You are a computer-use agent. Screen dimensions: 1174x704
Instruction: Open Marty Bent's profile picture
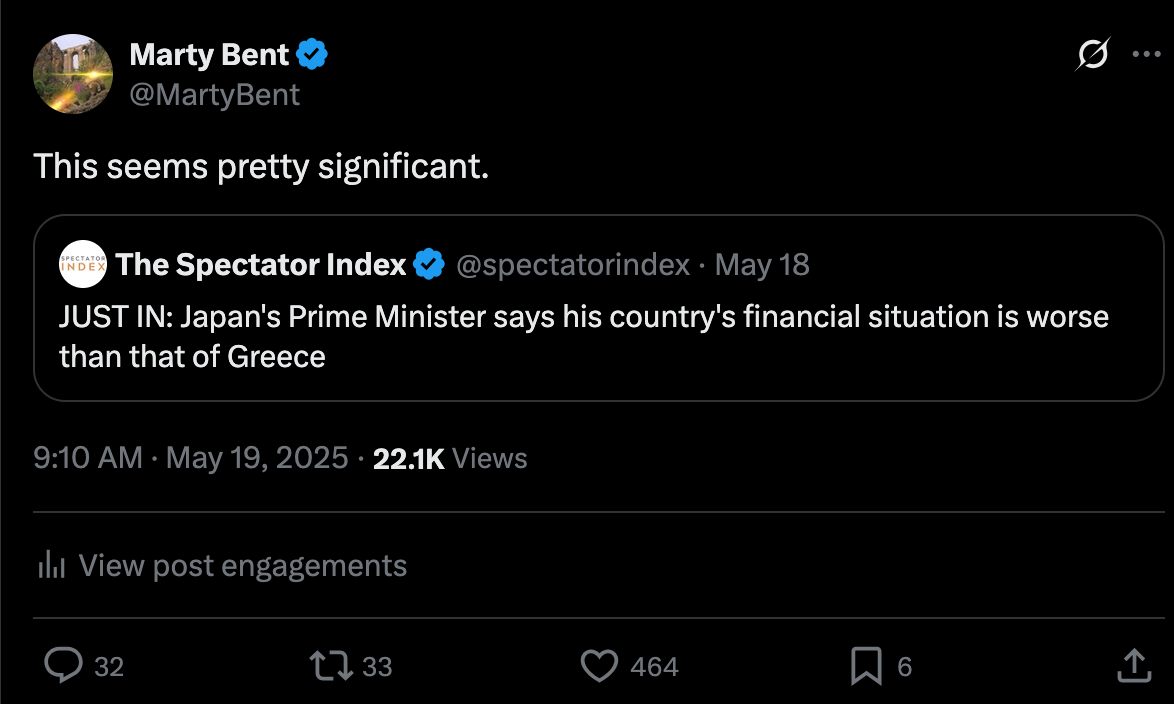(73, 73)
